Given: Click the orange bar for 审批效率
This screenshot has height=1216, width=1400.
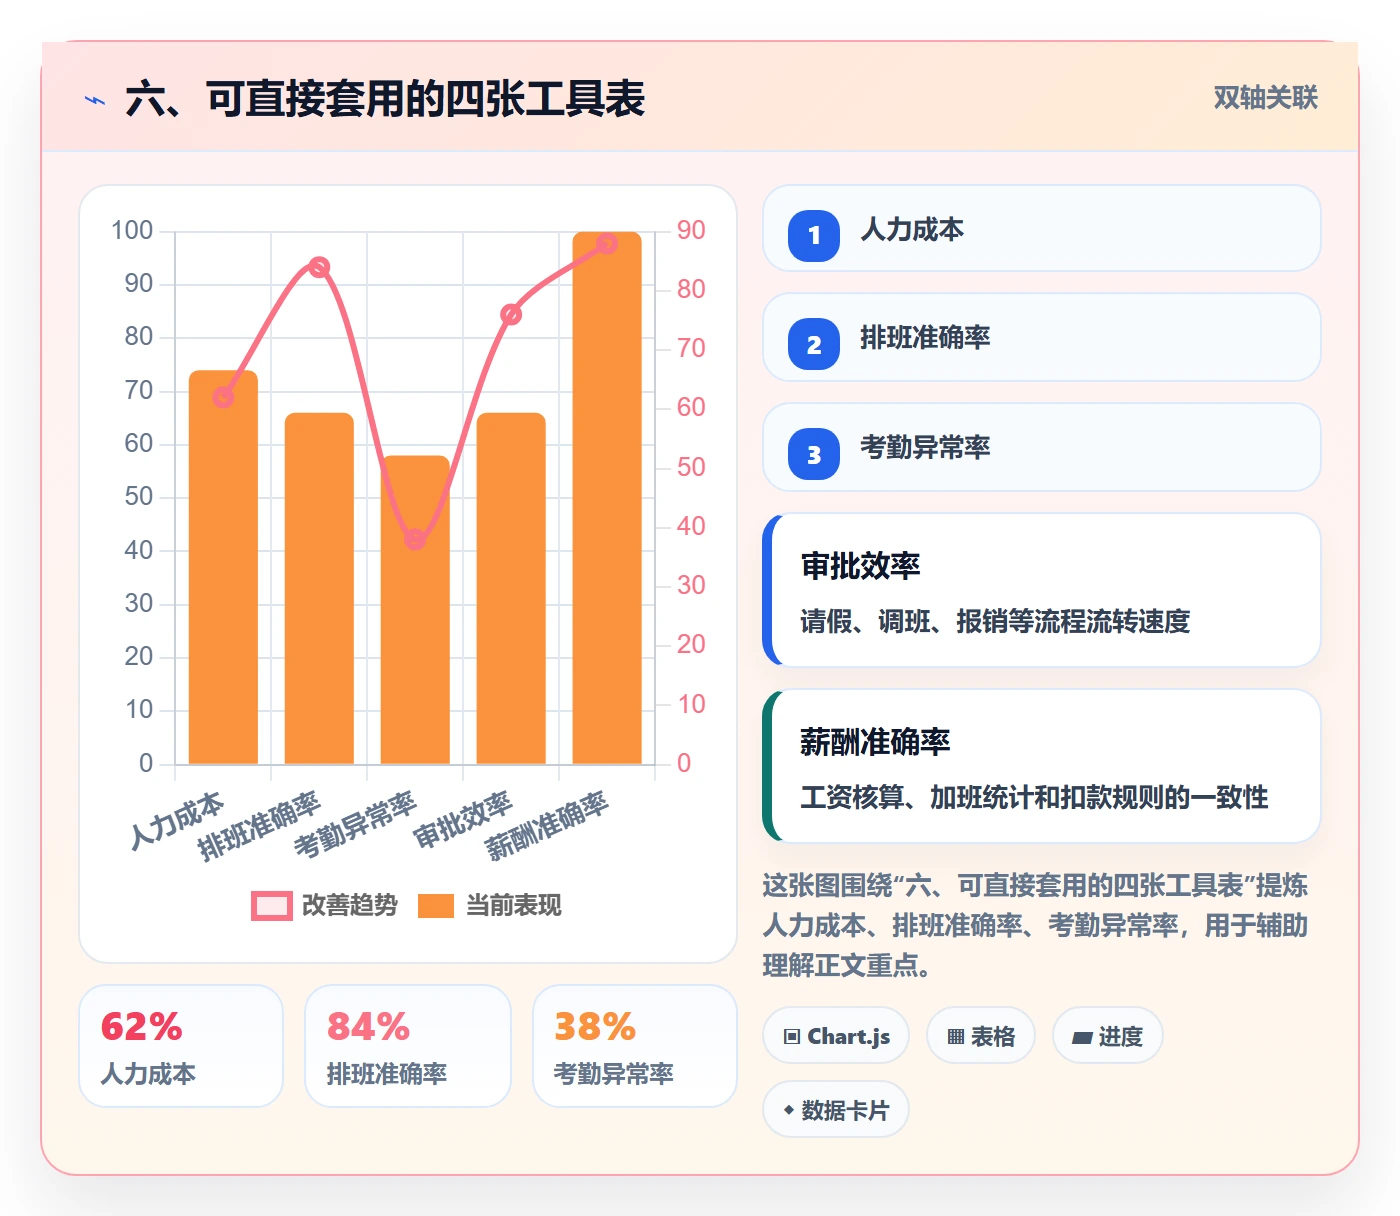Looking at the screenshot, I should click(x=511, y=588).
